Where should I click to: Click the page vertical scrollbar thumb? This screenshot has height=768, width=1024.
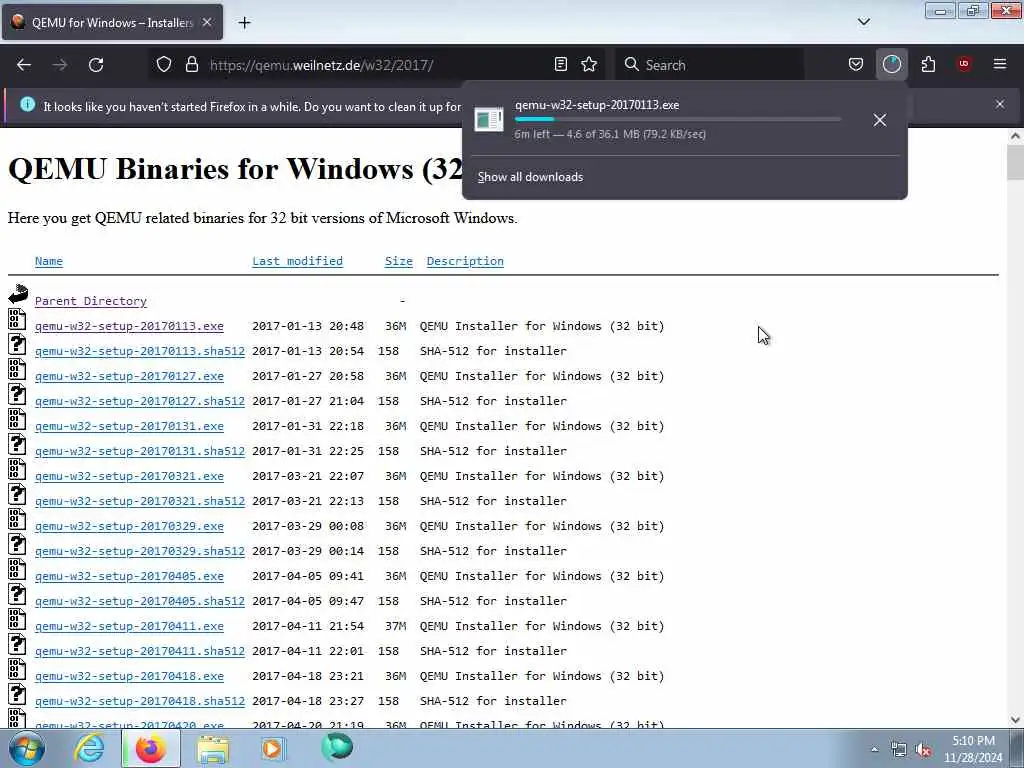1015,162
